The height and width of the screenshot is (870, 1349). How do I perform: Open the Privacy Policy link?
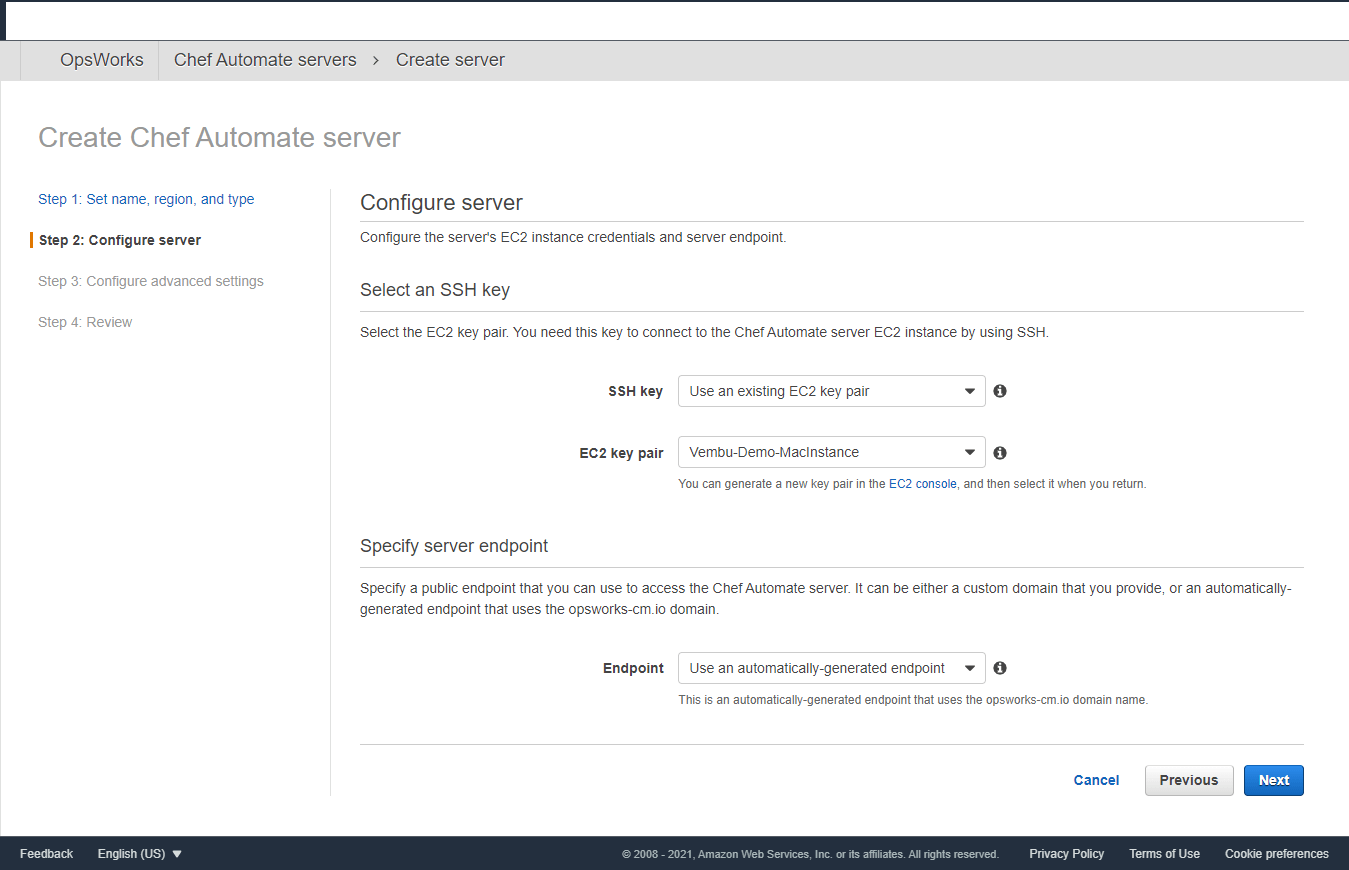[1067, 854]
